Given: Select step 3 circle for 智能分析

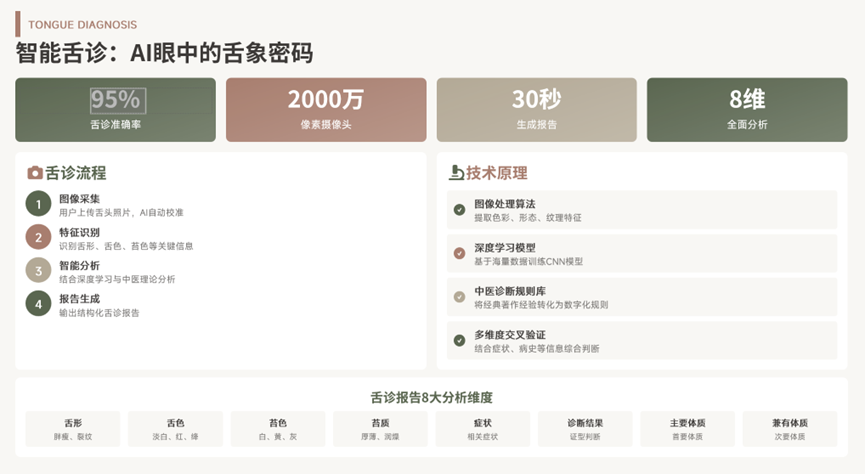Looking at the screenshot, I should click(x=38, y=271).
